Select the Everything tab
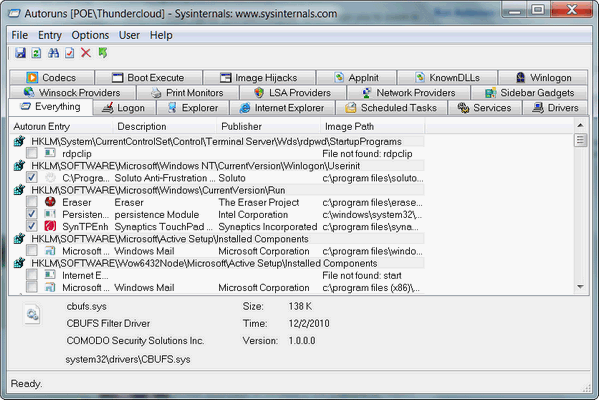 50,107
